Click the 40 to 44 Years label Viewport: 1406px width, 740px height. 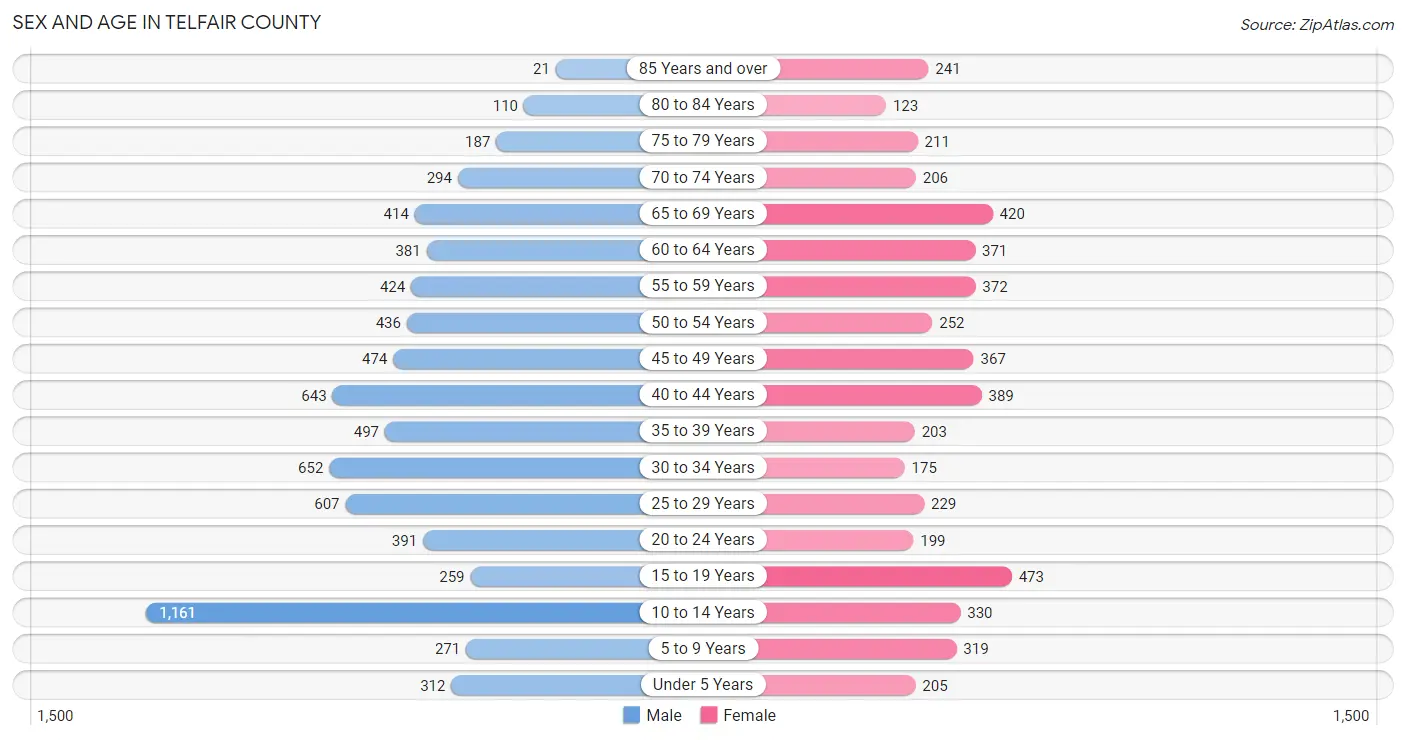[x=703, y=394]
